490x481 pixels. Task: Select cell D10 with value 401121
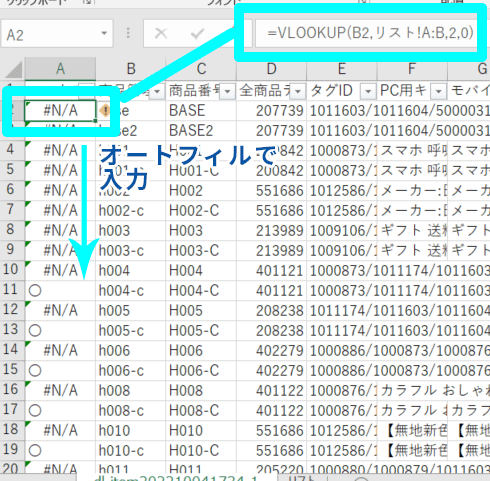pos(271,271)
